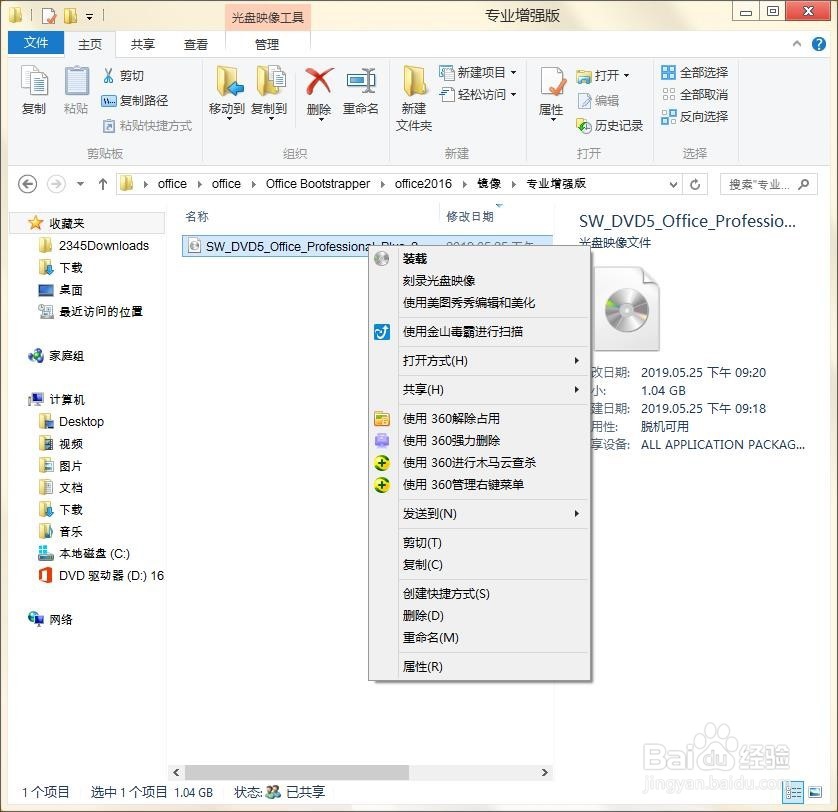Switch to details view via status bar icon
The width and height of the screenshot is (838, 812).
(x=794, y=791)
